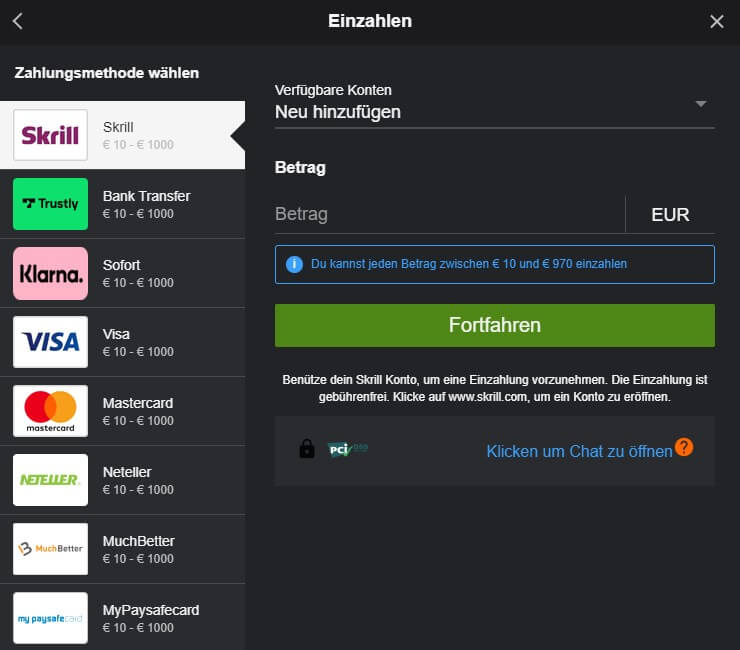This screenshot has height=650, width=740.
Task: Focus the Betrag amount input field
Action: pyautogui.click(x=449, y=214)
